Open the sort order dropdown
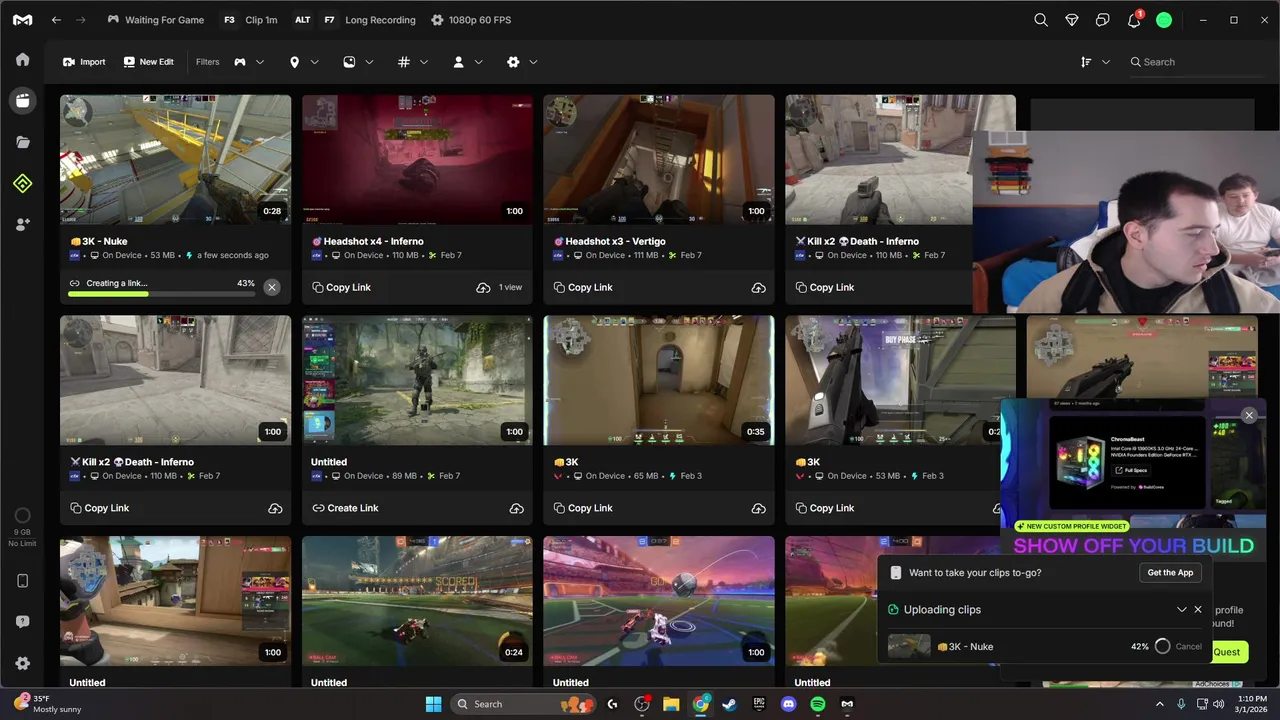 click(x=1095, y=62)
